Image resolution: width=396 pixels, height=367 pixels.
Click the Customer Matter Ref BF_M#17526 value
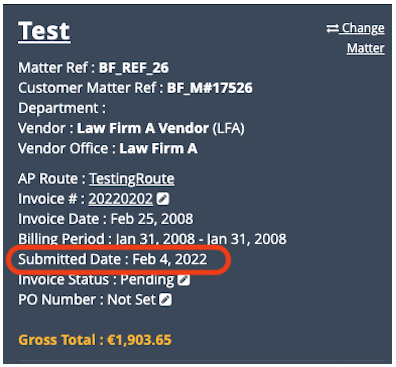click(209, 88)
